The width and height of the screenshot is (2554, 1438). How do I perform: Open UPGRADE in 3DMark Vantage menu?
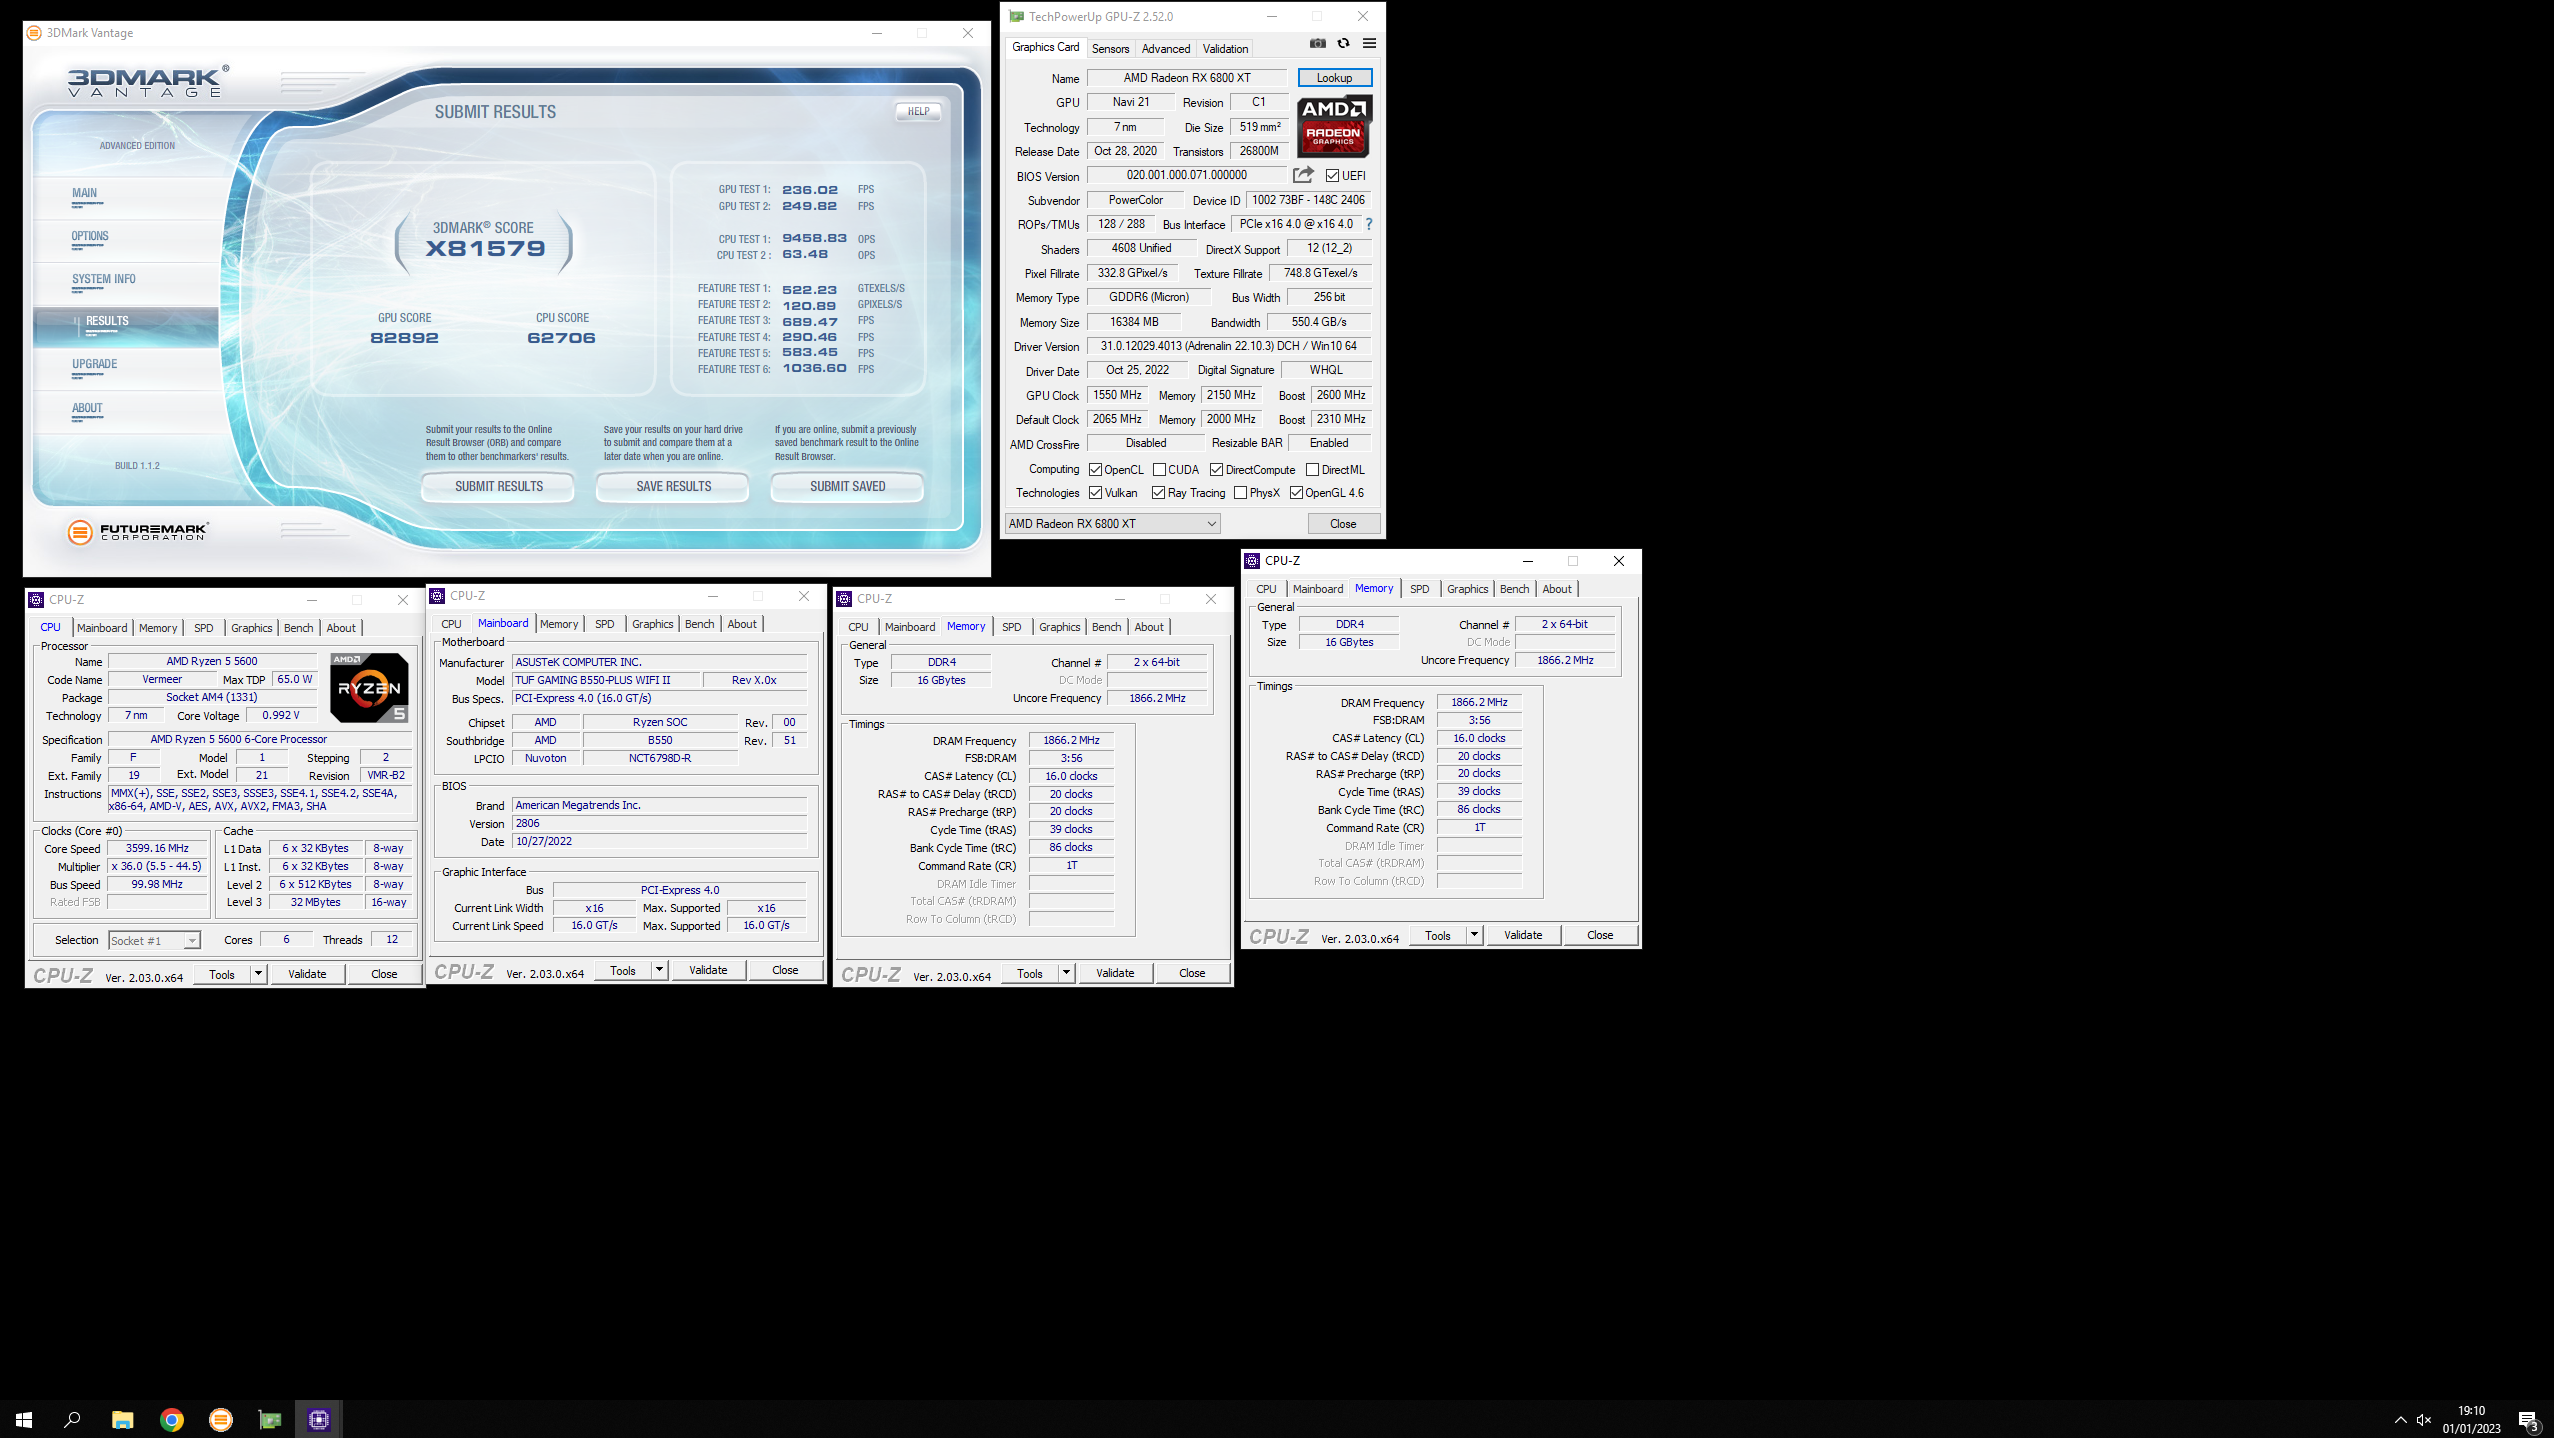click(x=95, y=365)
